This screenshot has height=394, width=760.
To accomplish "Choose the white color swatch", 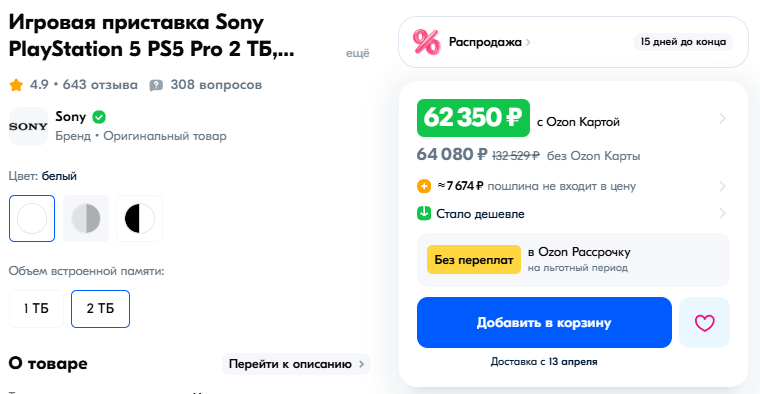I will coord(32,219).
